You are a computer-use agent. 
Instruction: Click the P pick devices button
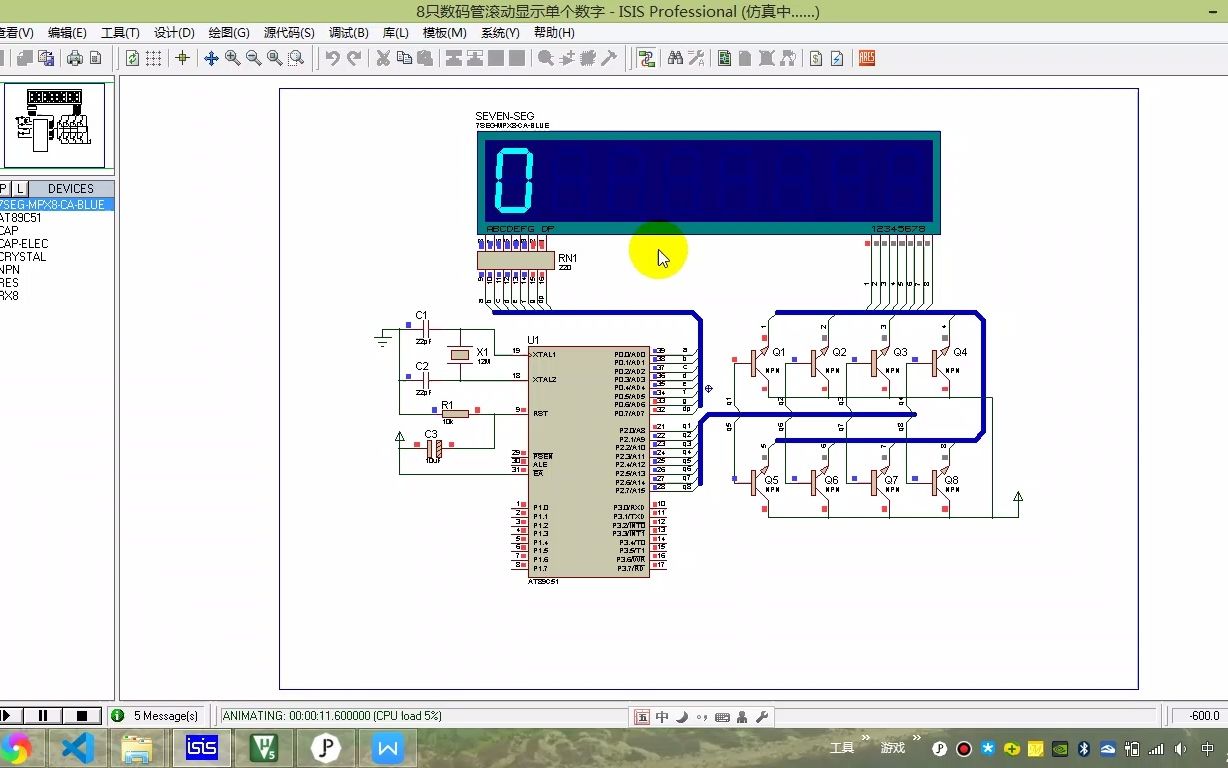click(4, 188)
